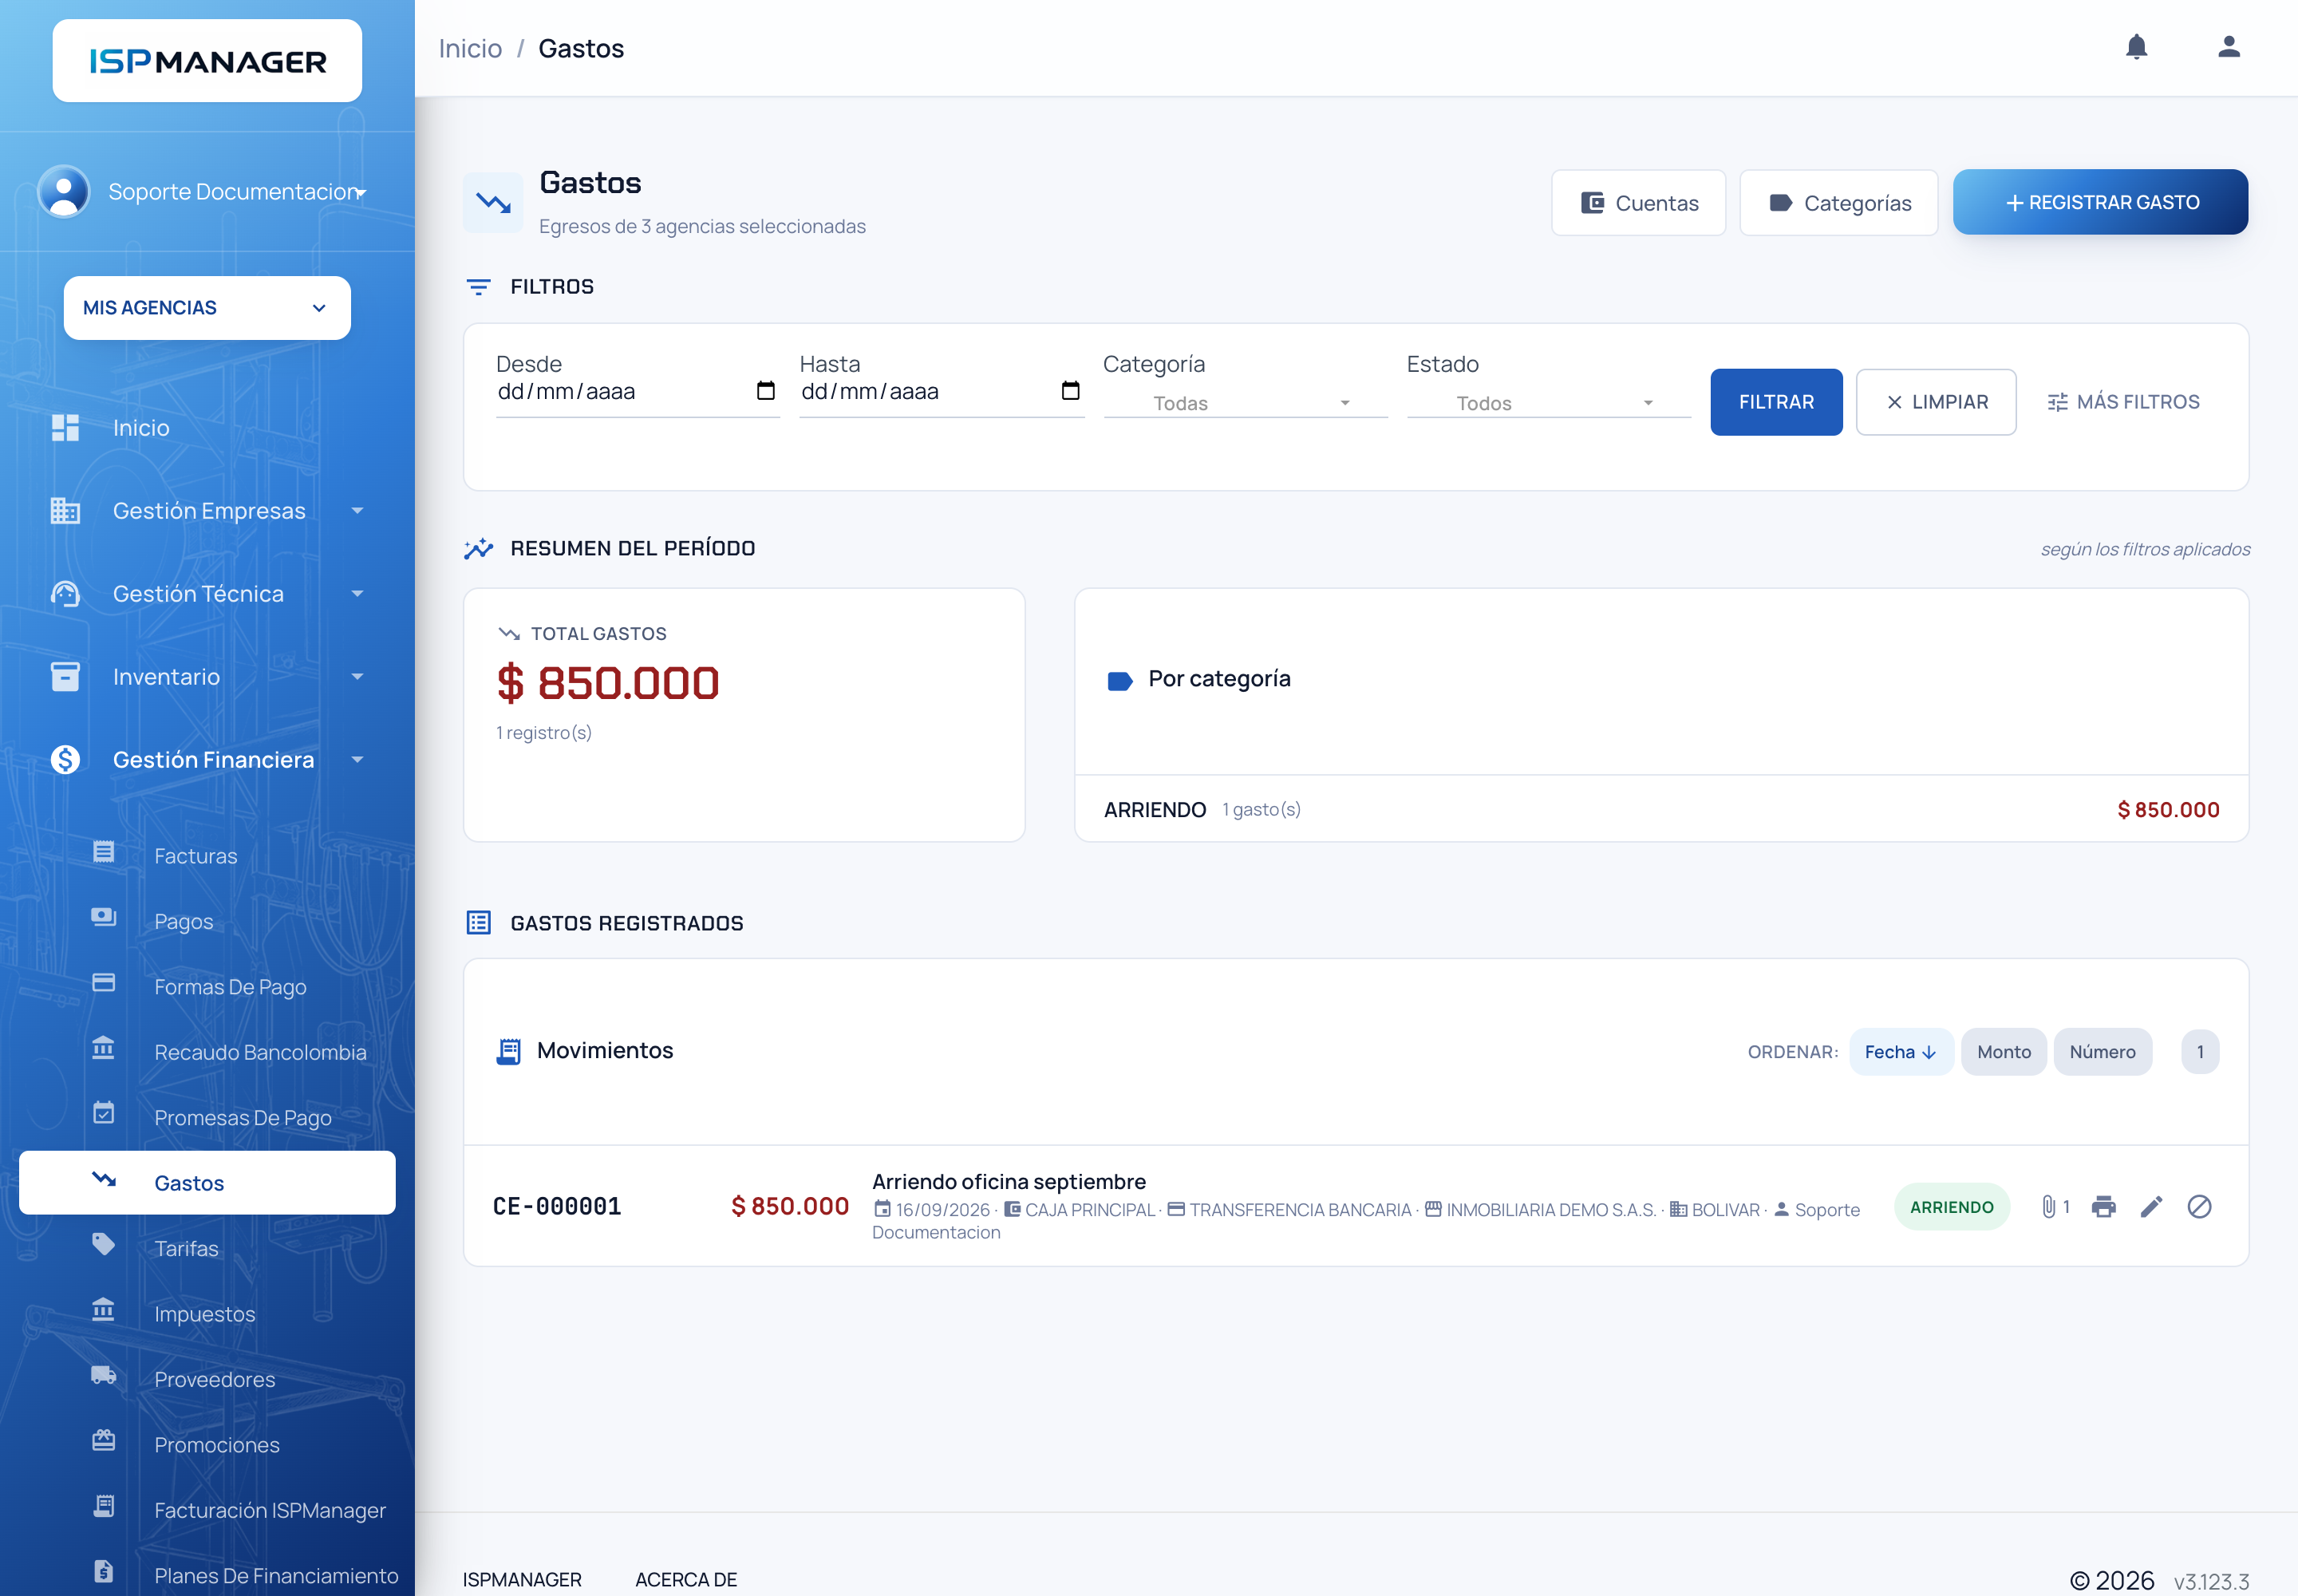Open the Desde calendar picker icon
The image size is (2298, 1596).
pos(766,391)
